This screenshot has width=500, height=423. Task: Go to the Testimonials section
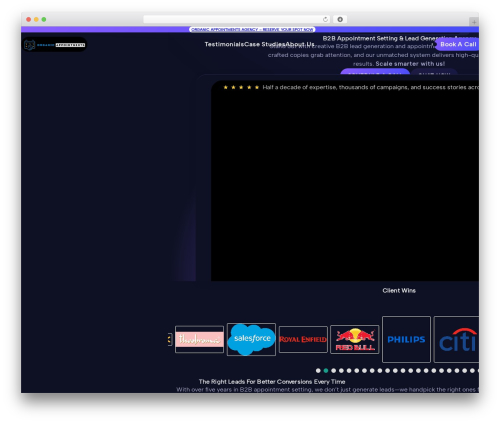click(x=224, y=44)
